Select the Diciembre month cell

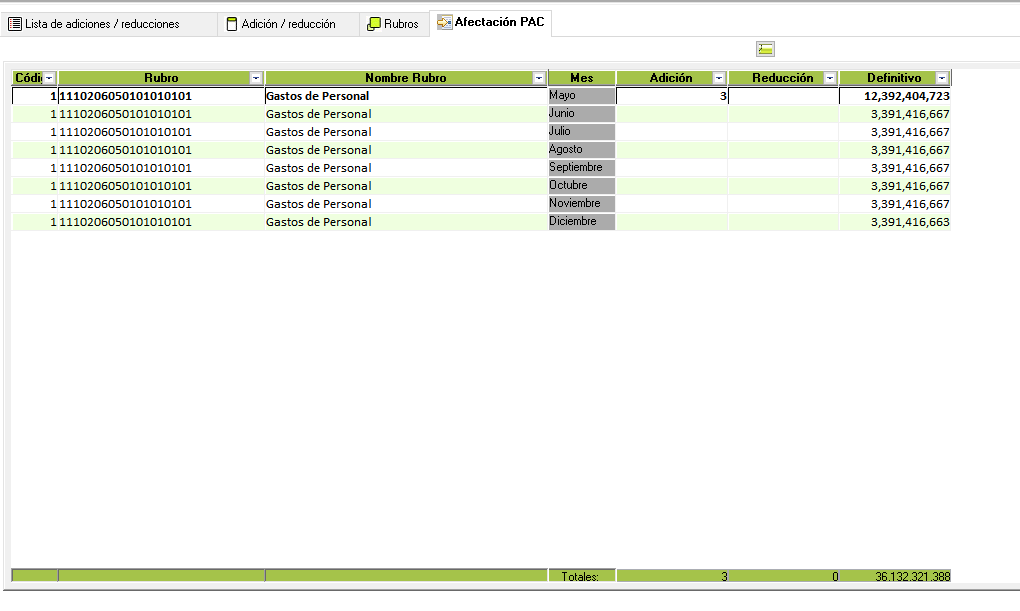(x=581, y=222)
